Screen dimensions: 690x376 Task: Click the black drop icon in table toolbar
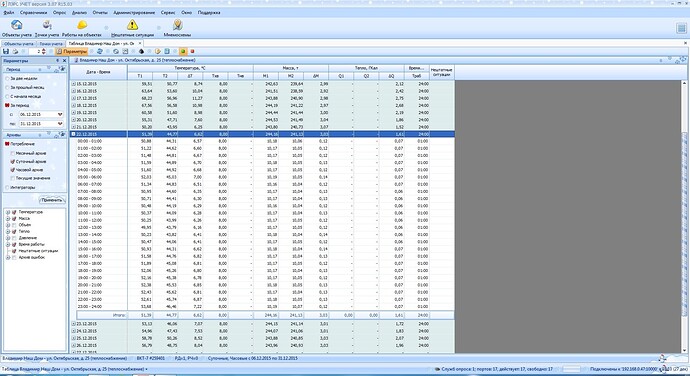pyautogui.click(x=141, y=52)
